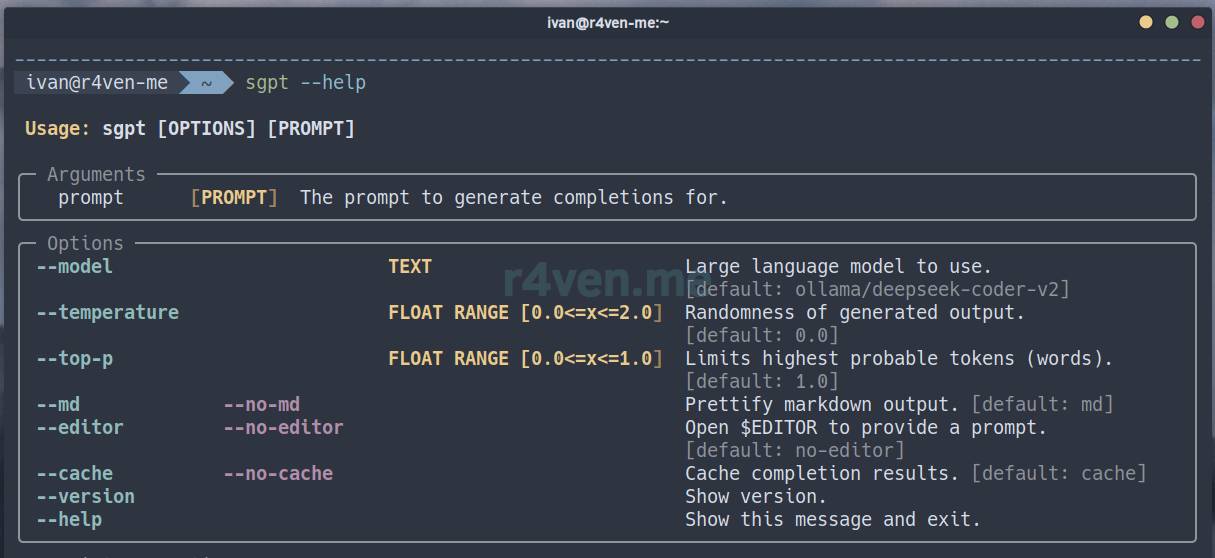The width and height of the screenshot is (1215, 558).
Task: Click the yellow PROMPT argument placeholder
Action: coord(234,197)
